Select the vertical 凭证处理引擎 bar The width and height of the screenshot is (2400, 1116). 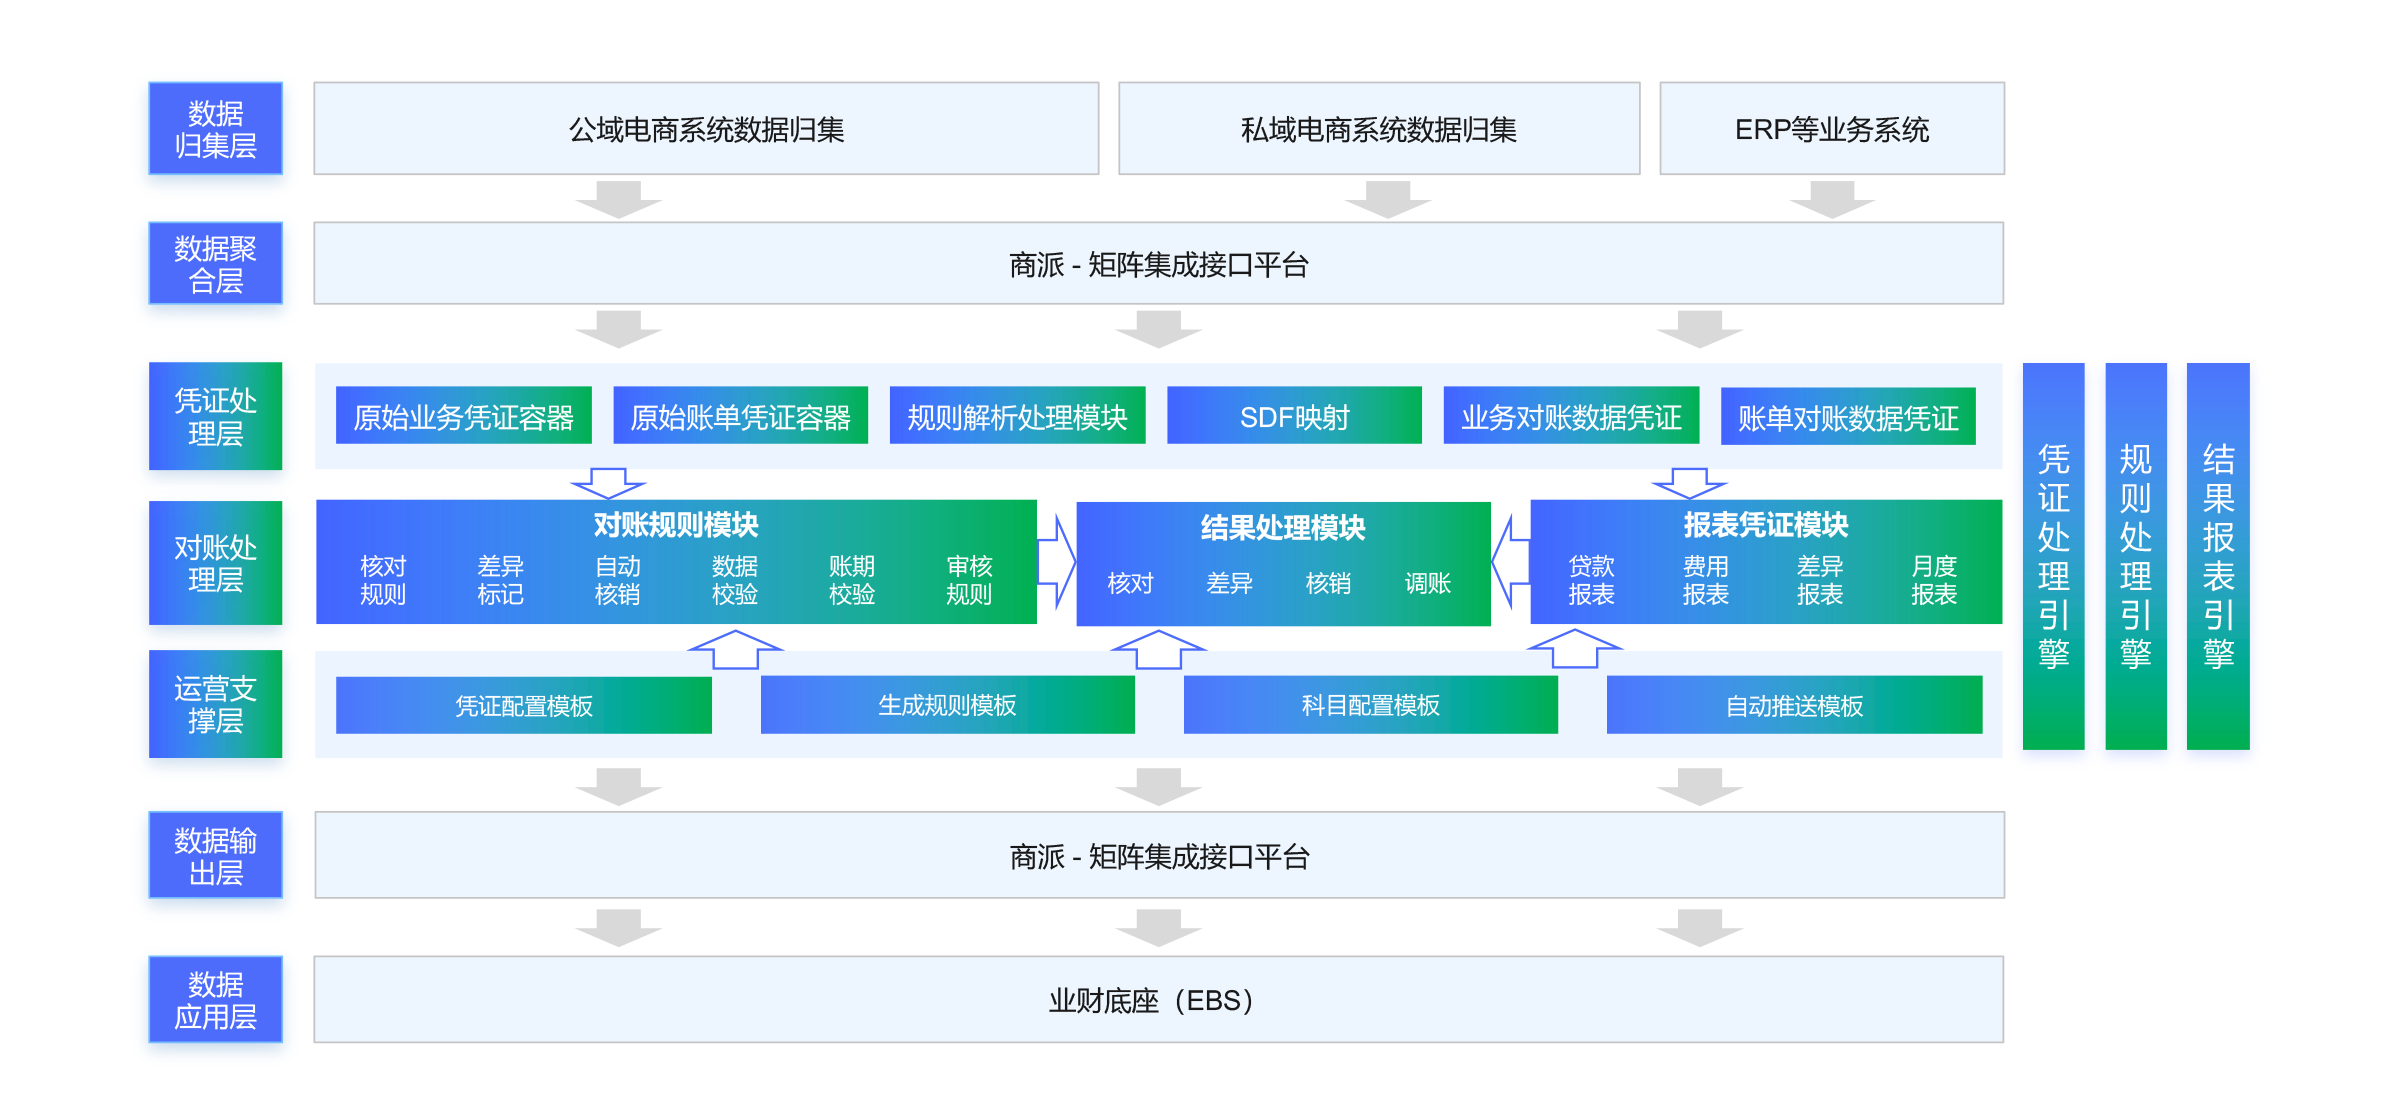[x=2054, y=556]
